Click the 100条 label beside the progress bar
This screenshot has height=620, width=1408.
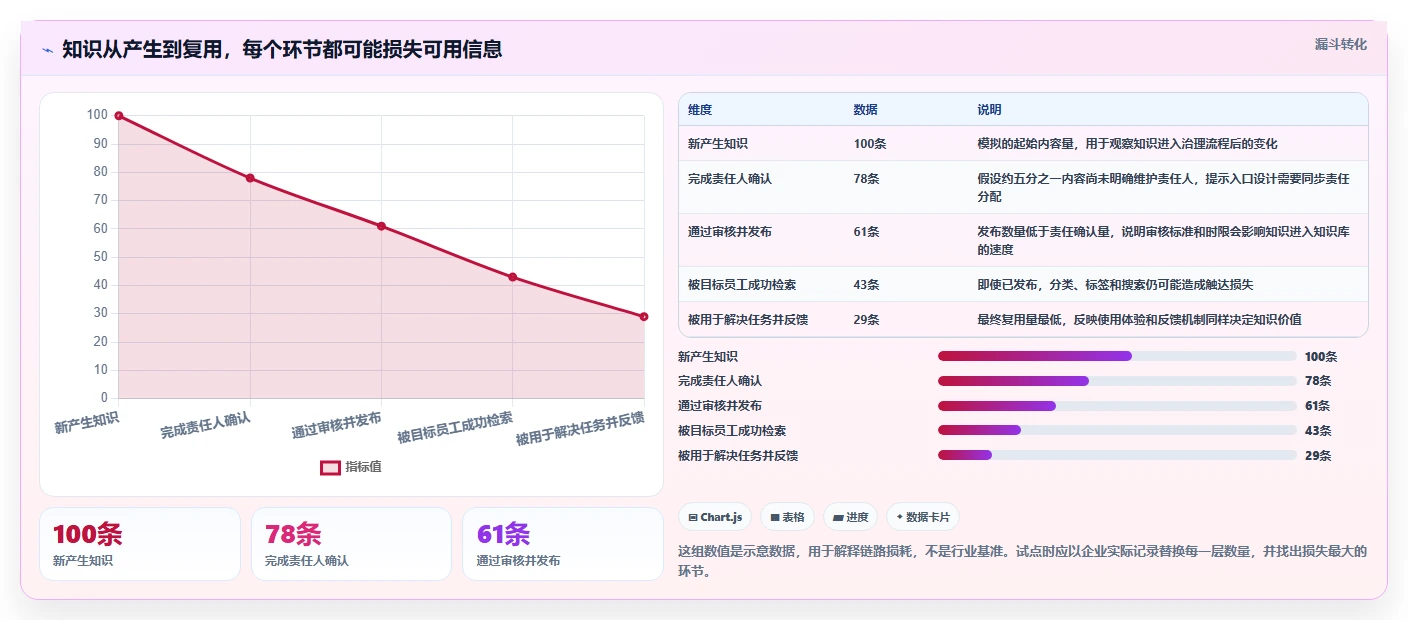click(x=1321, y=356)
